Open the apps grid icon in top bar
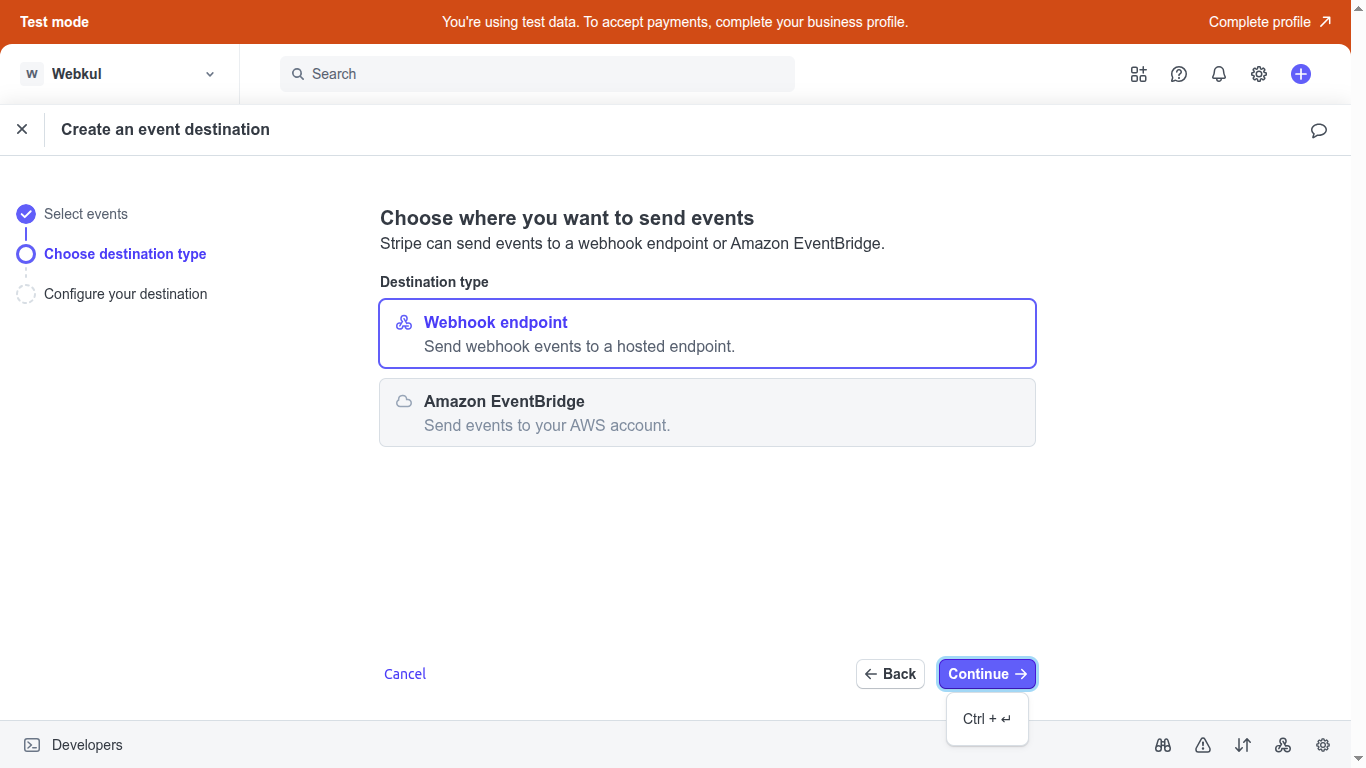The height and width of the screenshot is (768, 1366). tap(1138, 73)
